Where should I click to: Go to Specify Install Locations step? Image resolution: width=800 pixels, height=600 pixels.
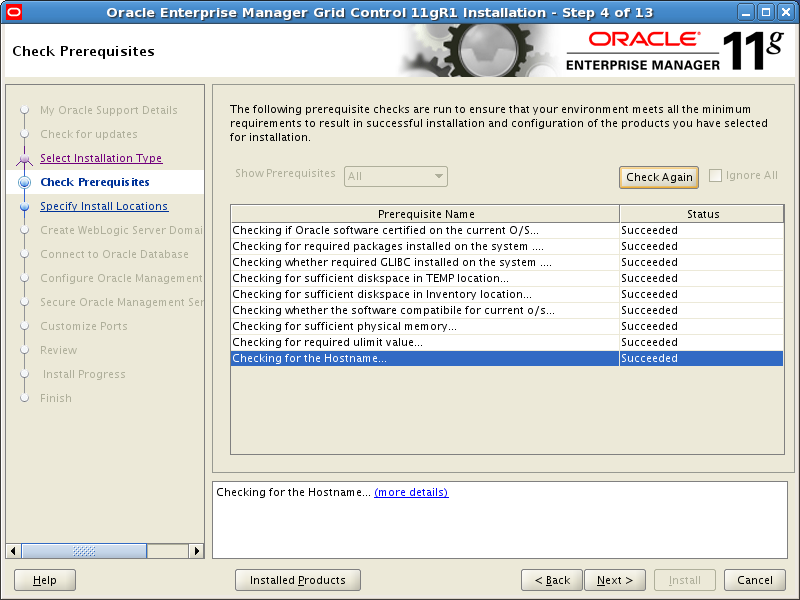(x=104, y=206)
